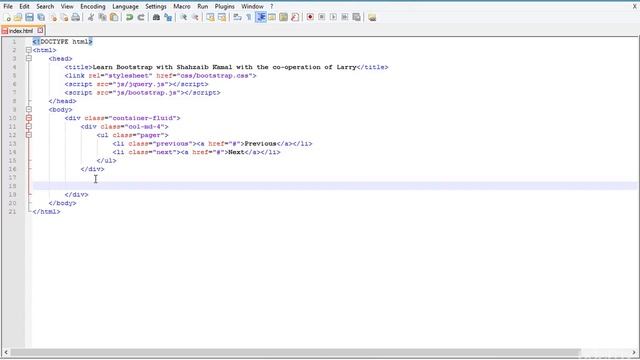This screenshot has height=360, width=640.
Task: Collapse the ul pager fold on line 12
Action: point(29,135)
